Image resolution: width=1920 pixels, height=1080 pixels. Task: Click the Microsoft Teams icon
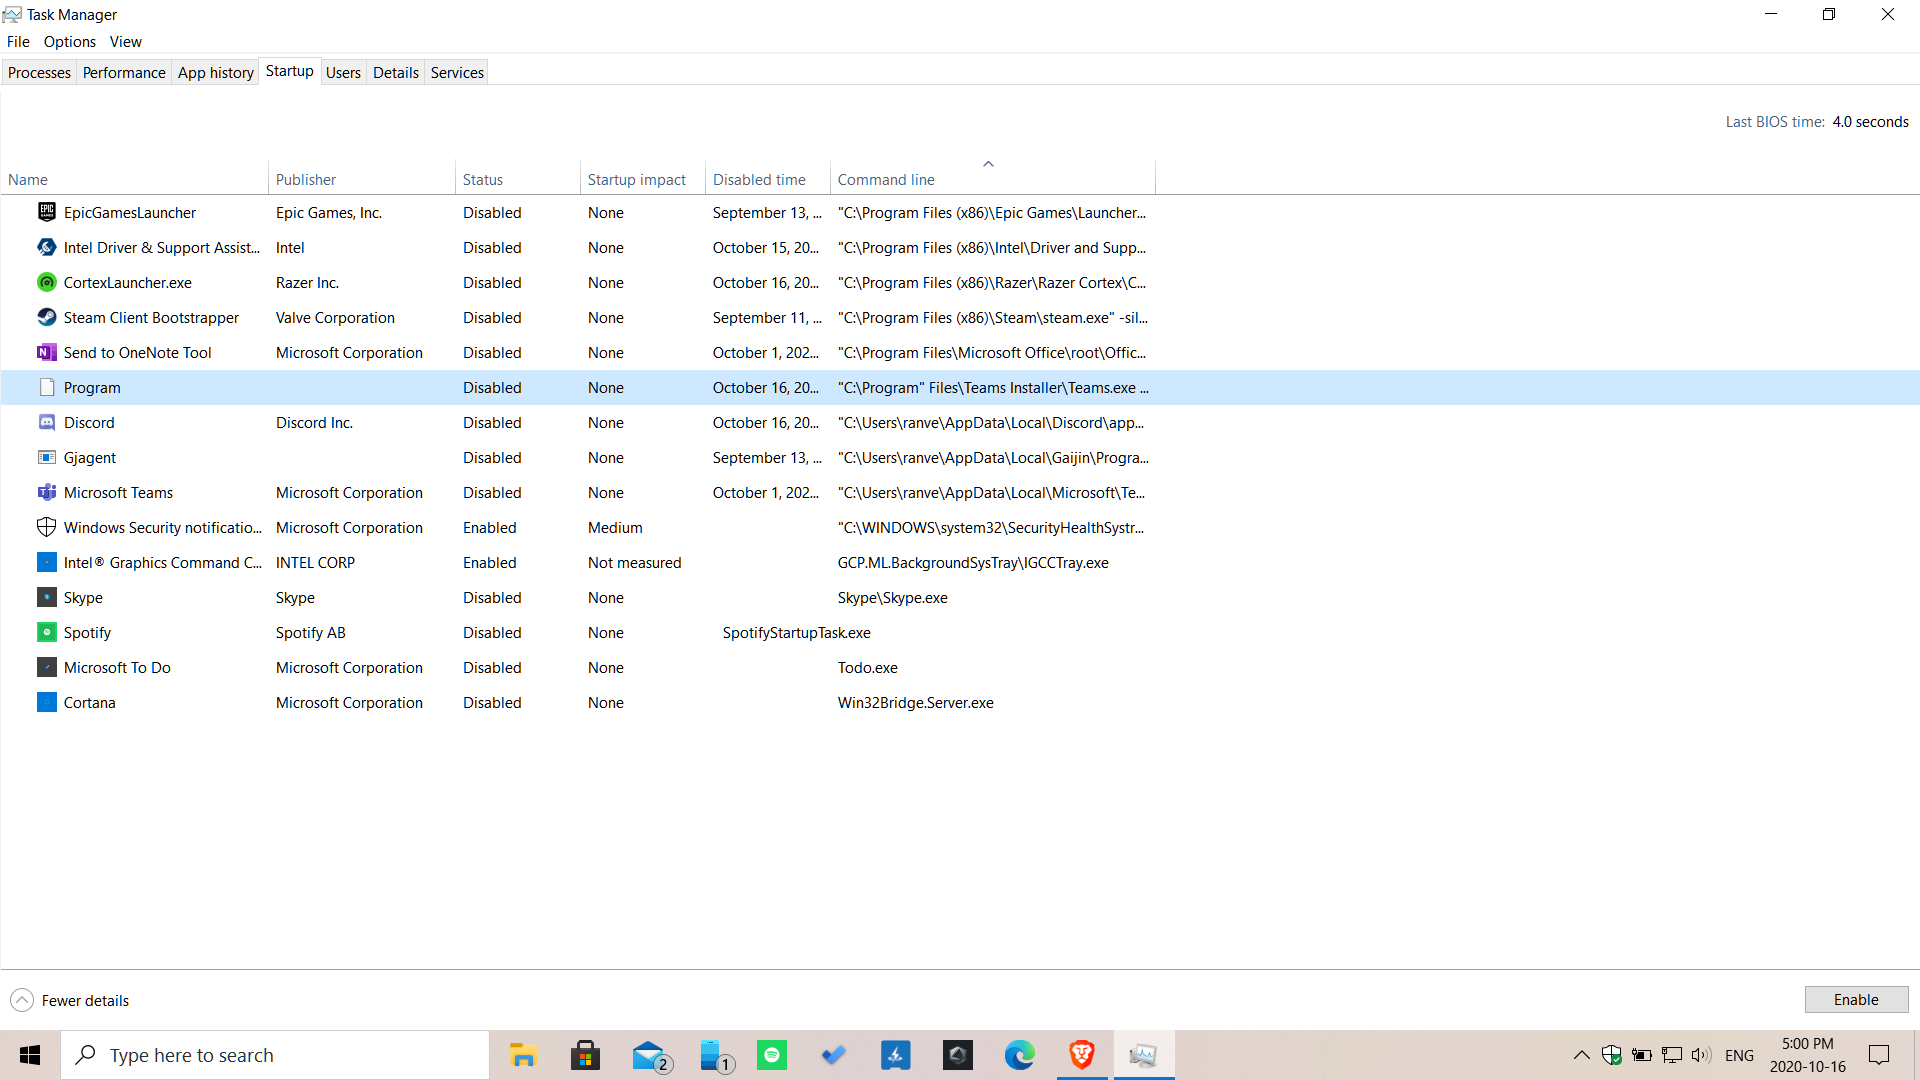point(47,492)
